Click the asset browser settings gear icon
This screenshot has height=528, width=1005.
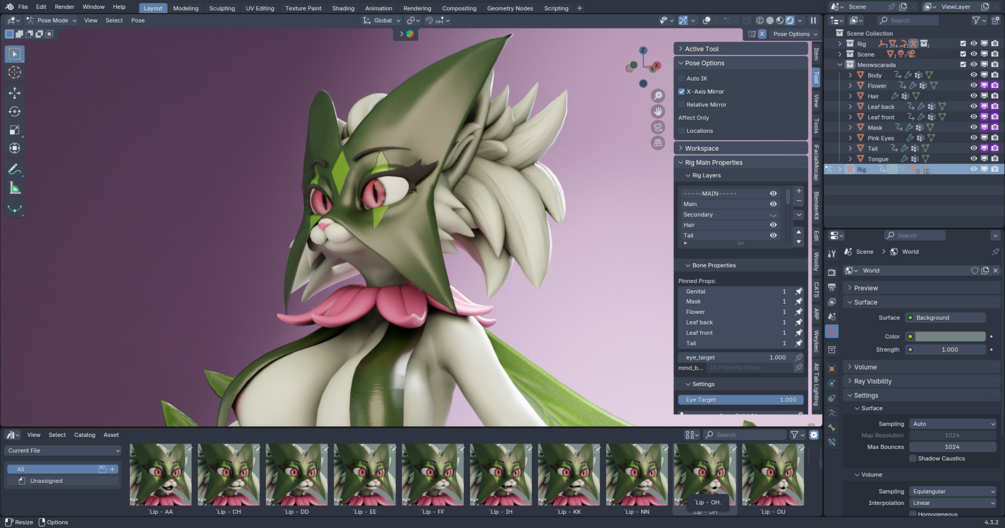[x=814, y=434]
